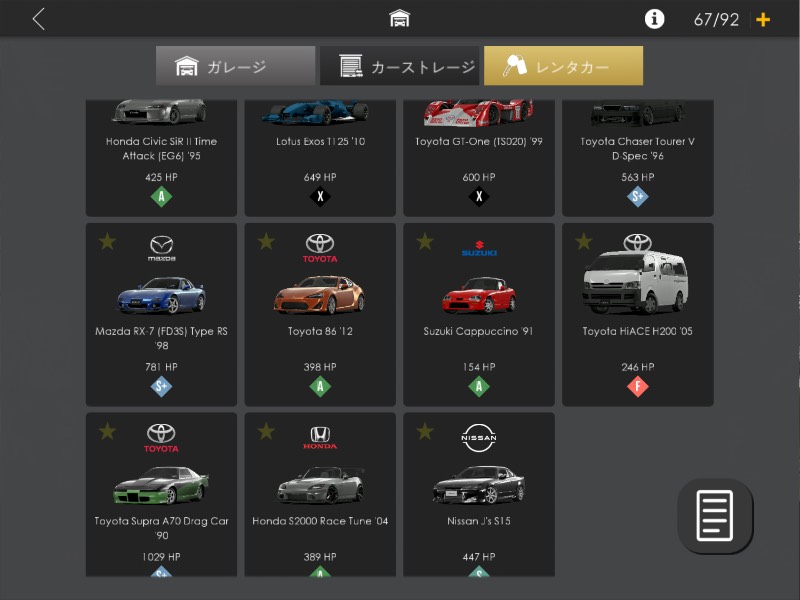
Task: Click the Nissan logo on S15 card
Action: (479, 438)
